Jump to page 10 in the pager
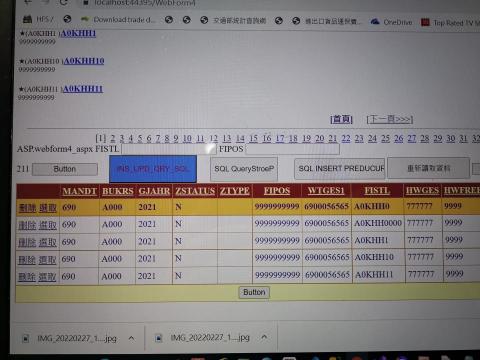This screenshot has height=360, width=480. pos(187,138)
